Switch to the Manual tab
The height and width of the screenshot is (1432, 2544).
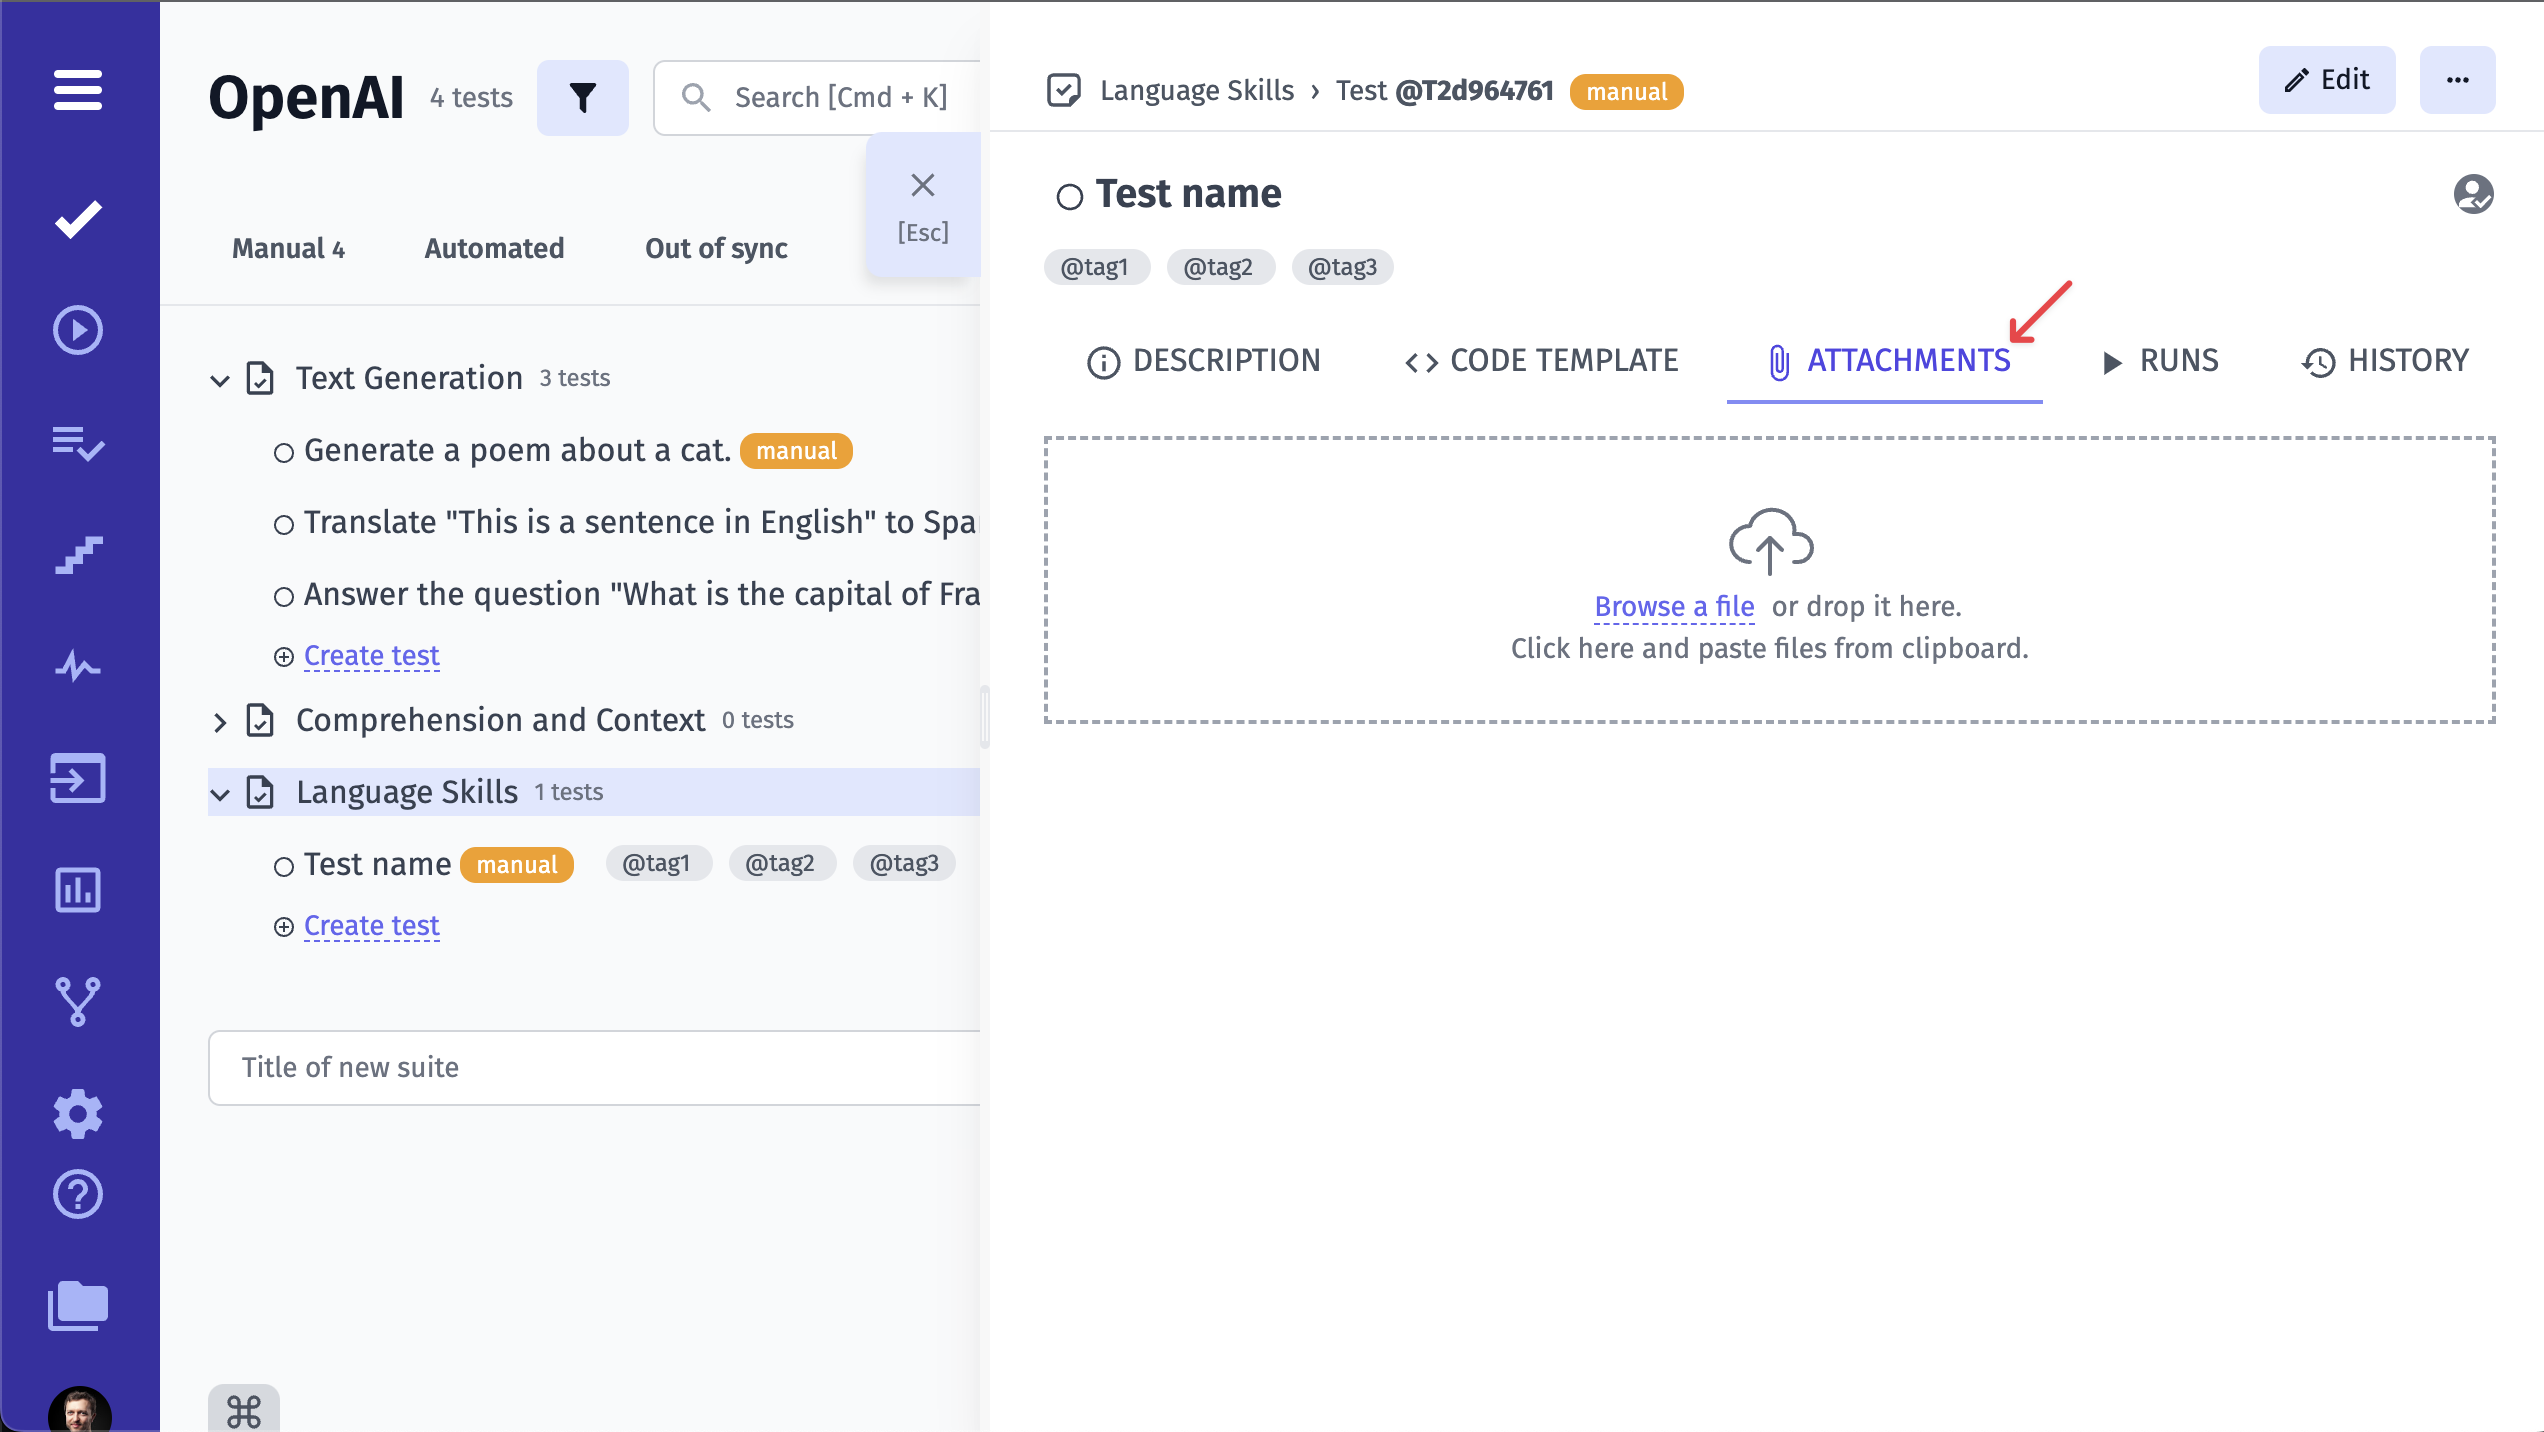(288, 248)
